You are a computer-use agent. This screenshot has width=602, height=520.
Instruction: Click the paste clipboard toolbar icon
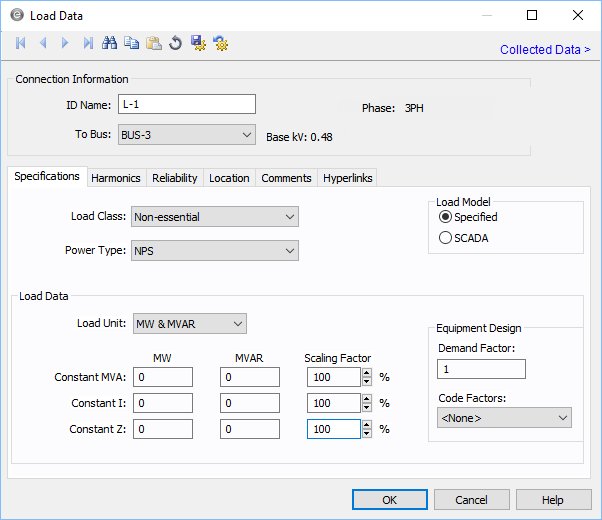[x=154, y=43]
